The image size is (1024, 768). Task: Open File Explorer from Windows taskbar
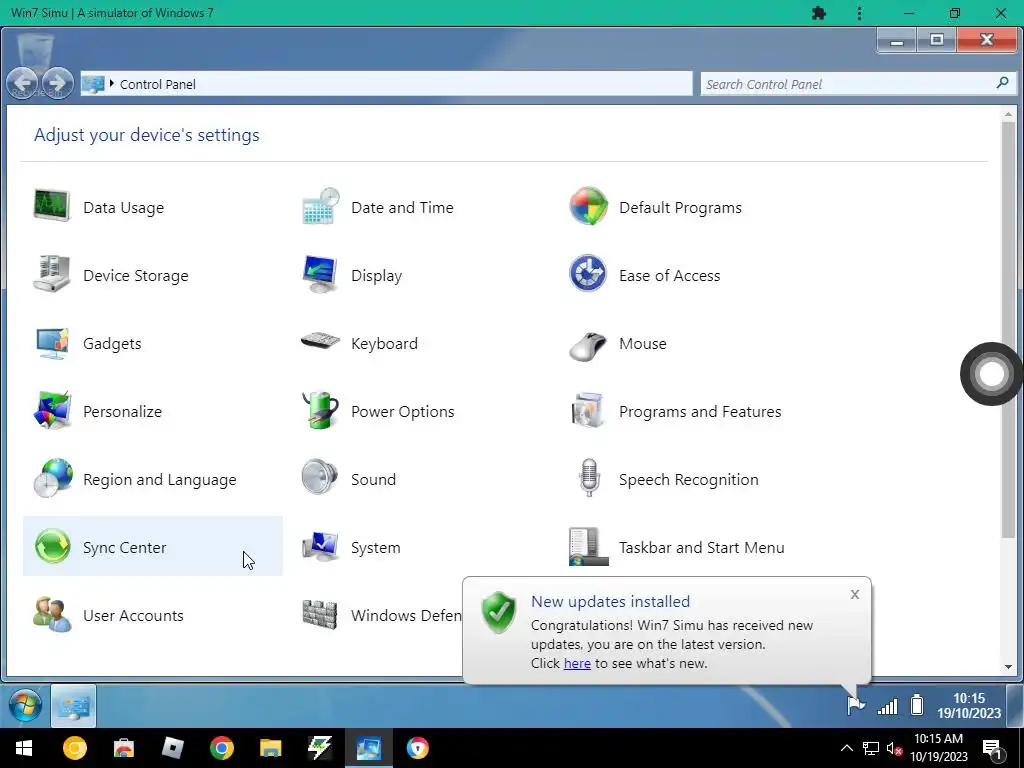pyautogui.click(x=270, y=748)
